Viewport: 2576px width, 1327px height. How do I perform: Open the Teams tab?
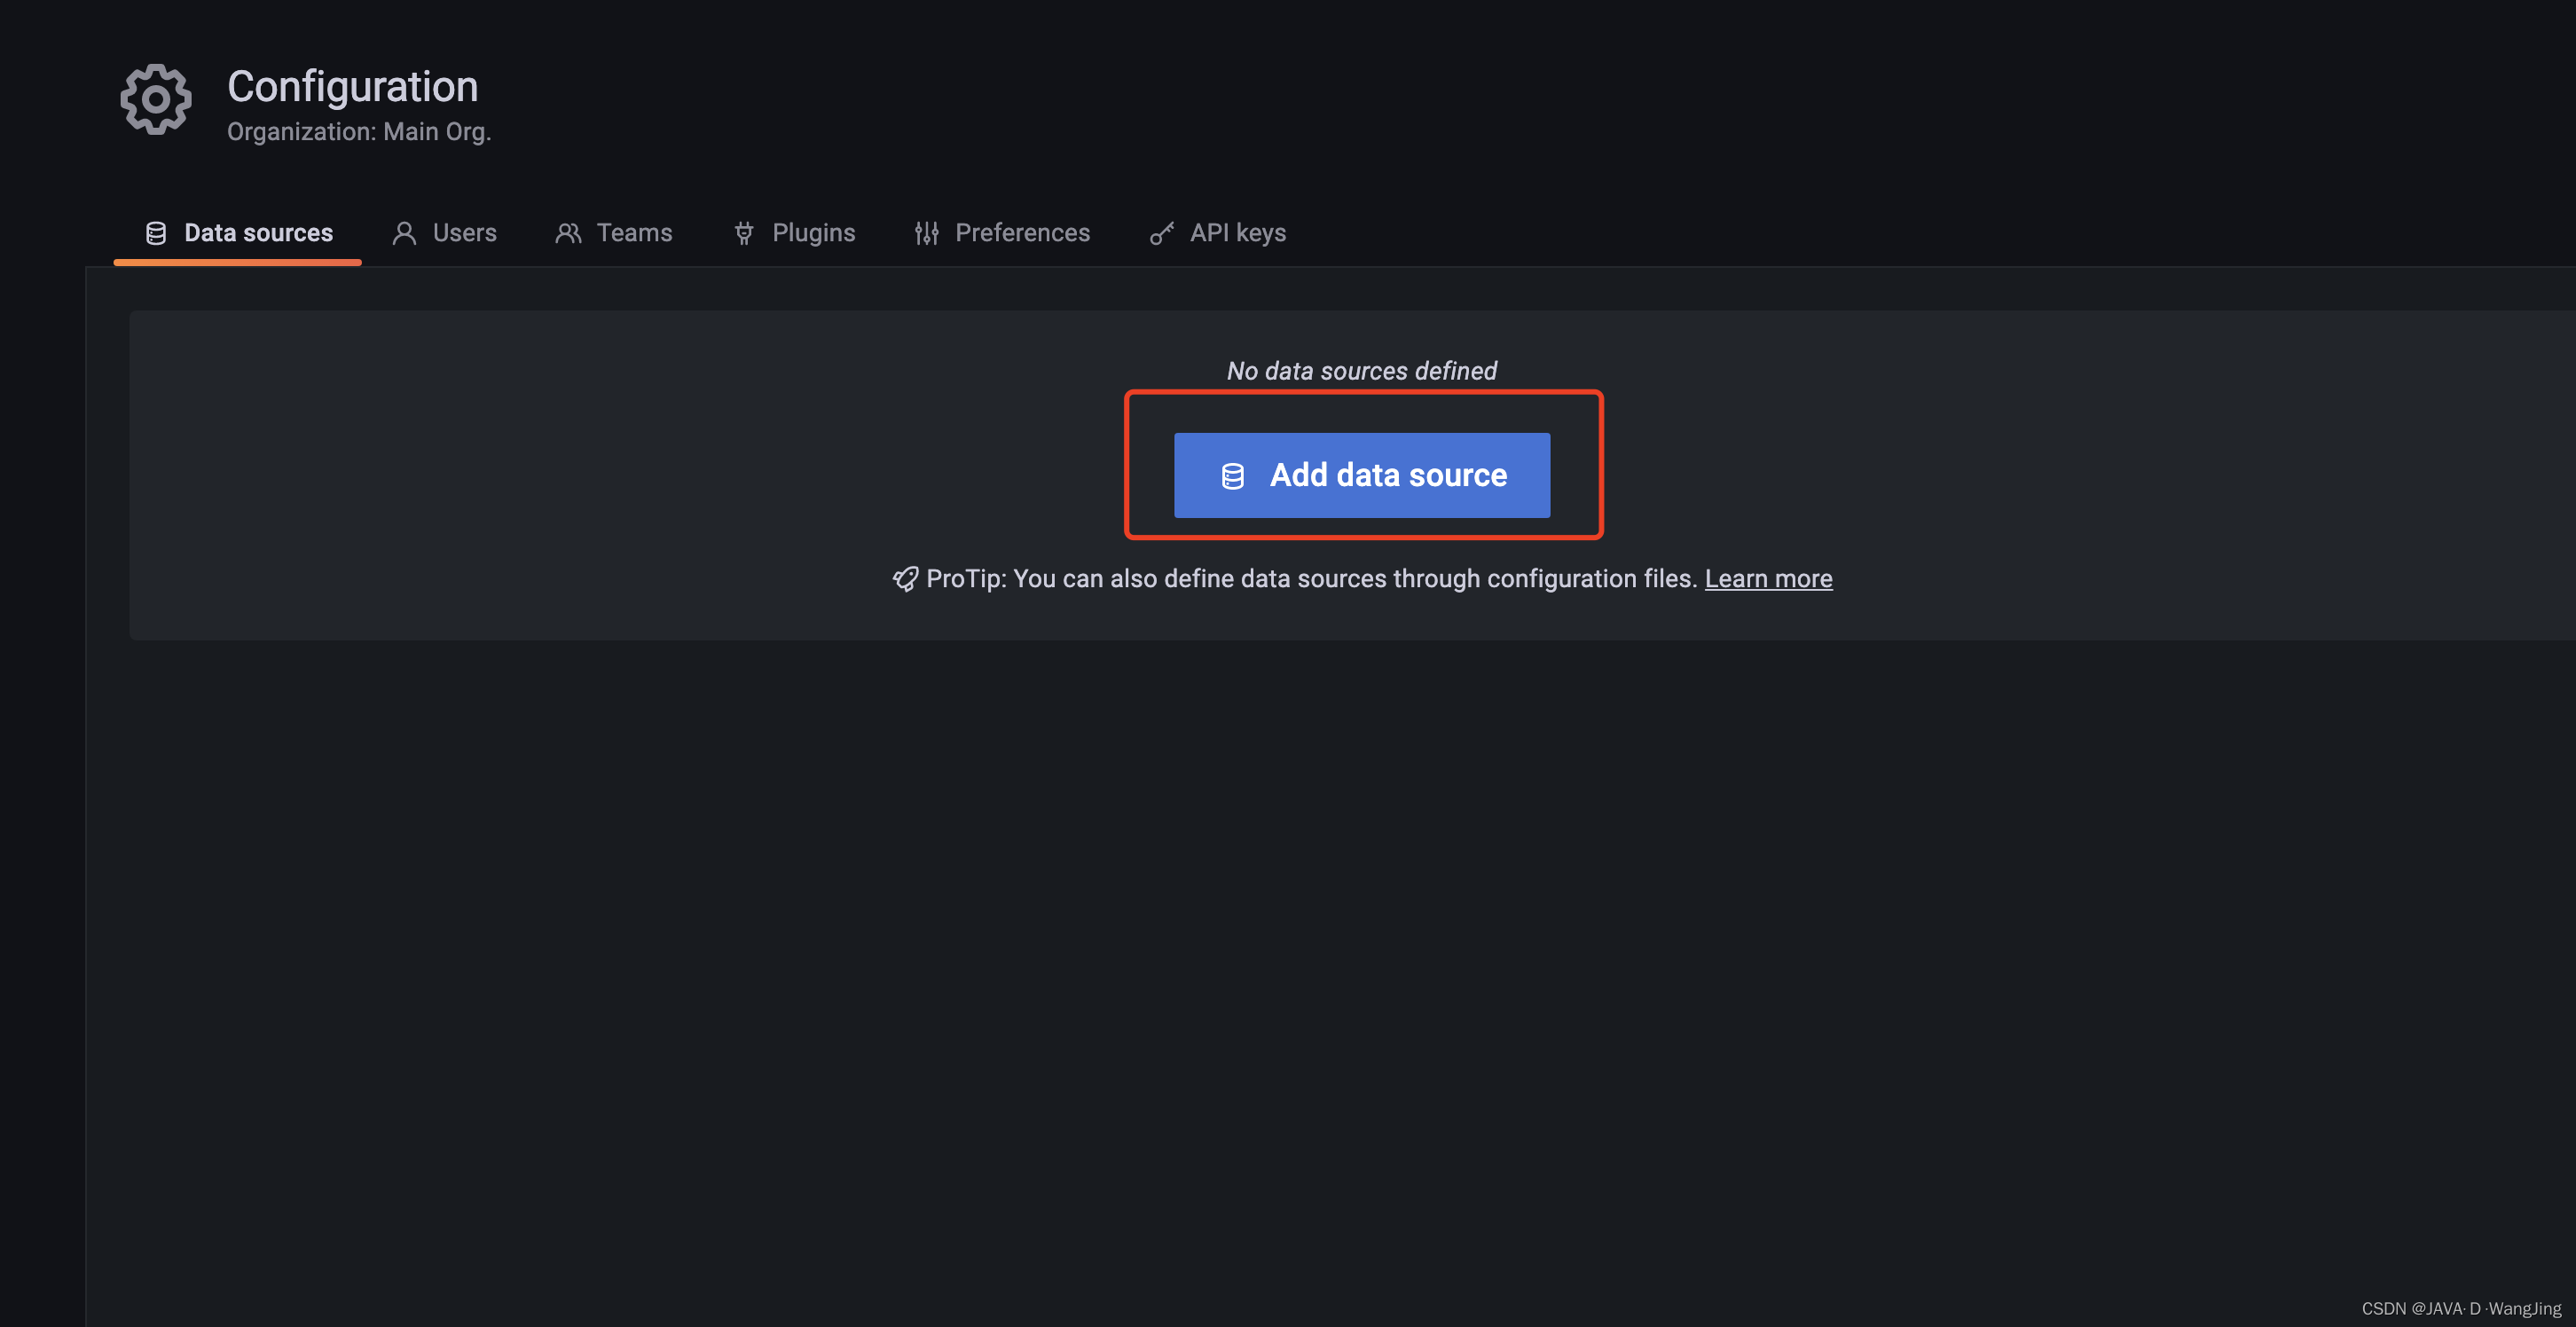tap(634, 233)
